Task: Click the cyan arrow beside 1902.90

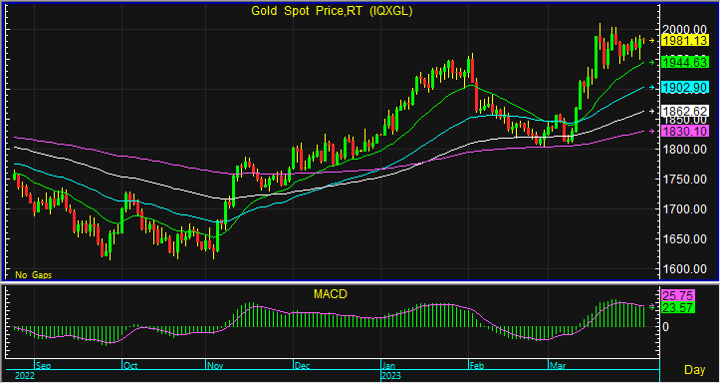Action: (652, 87)
